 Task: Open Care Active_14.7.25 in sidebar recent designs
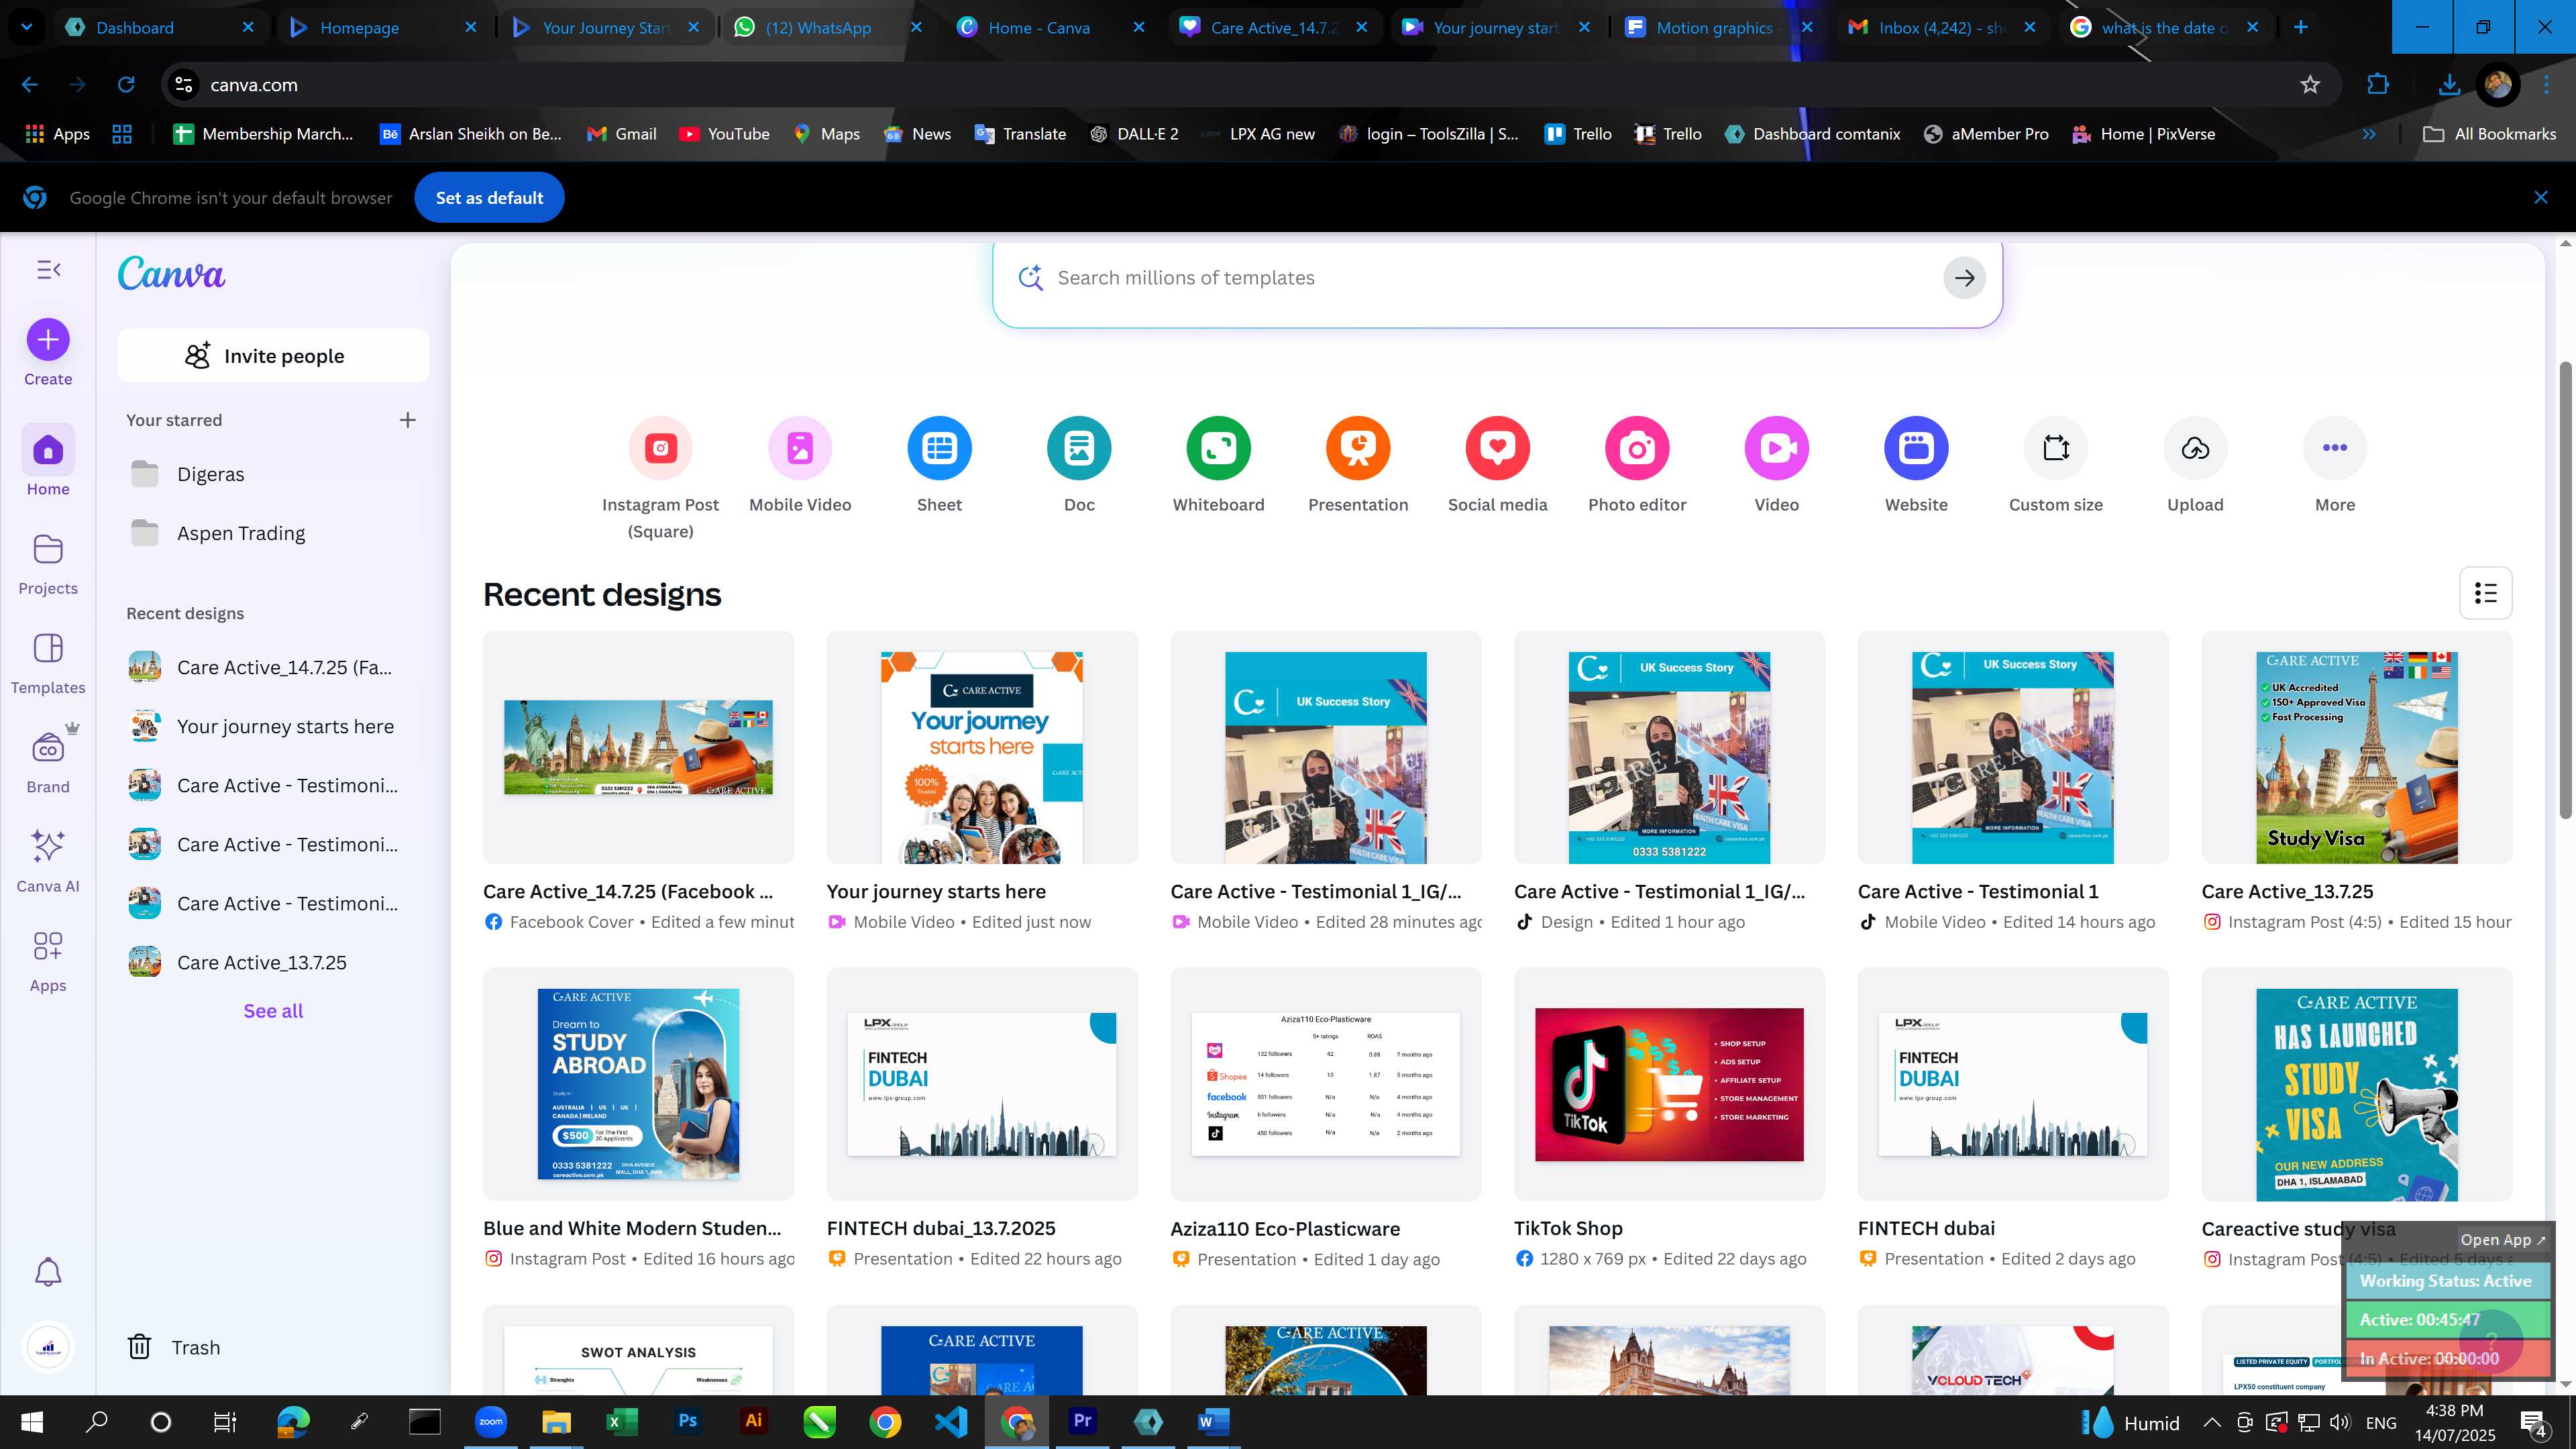(x=273, y=667)
